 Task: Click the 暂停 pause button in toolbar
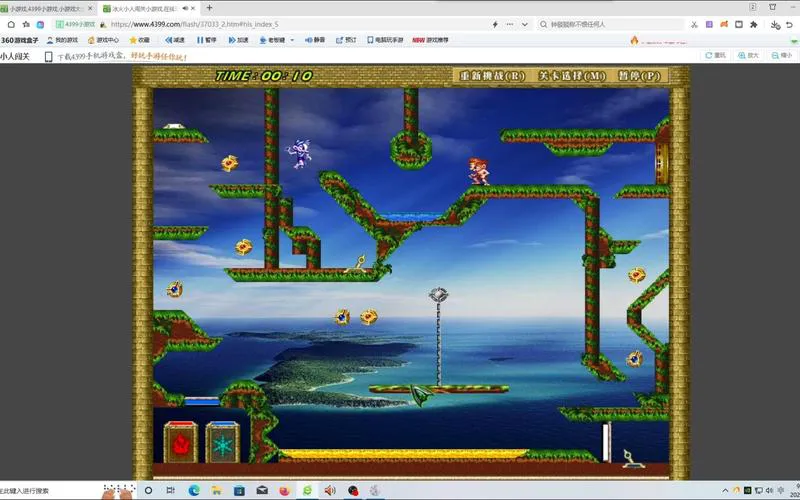207,40
